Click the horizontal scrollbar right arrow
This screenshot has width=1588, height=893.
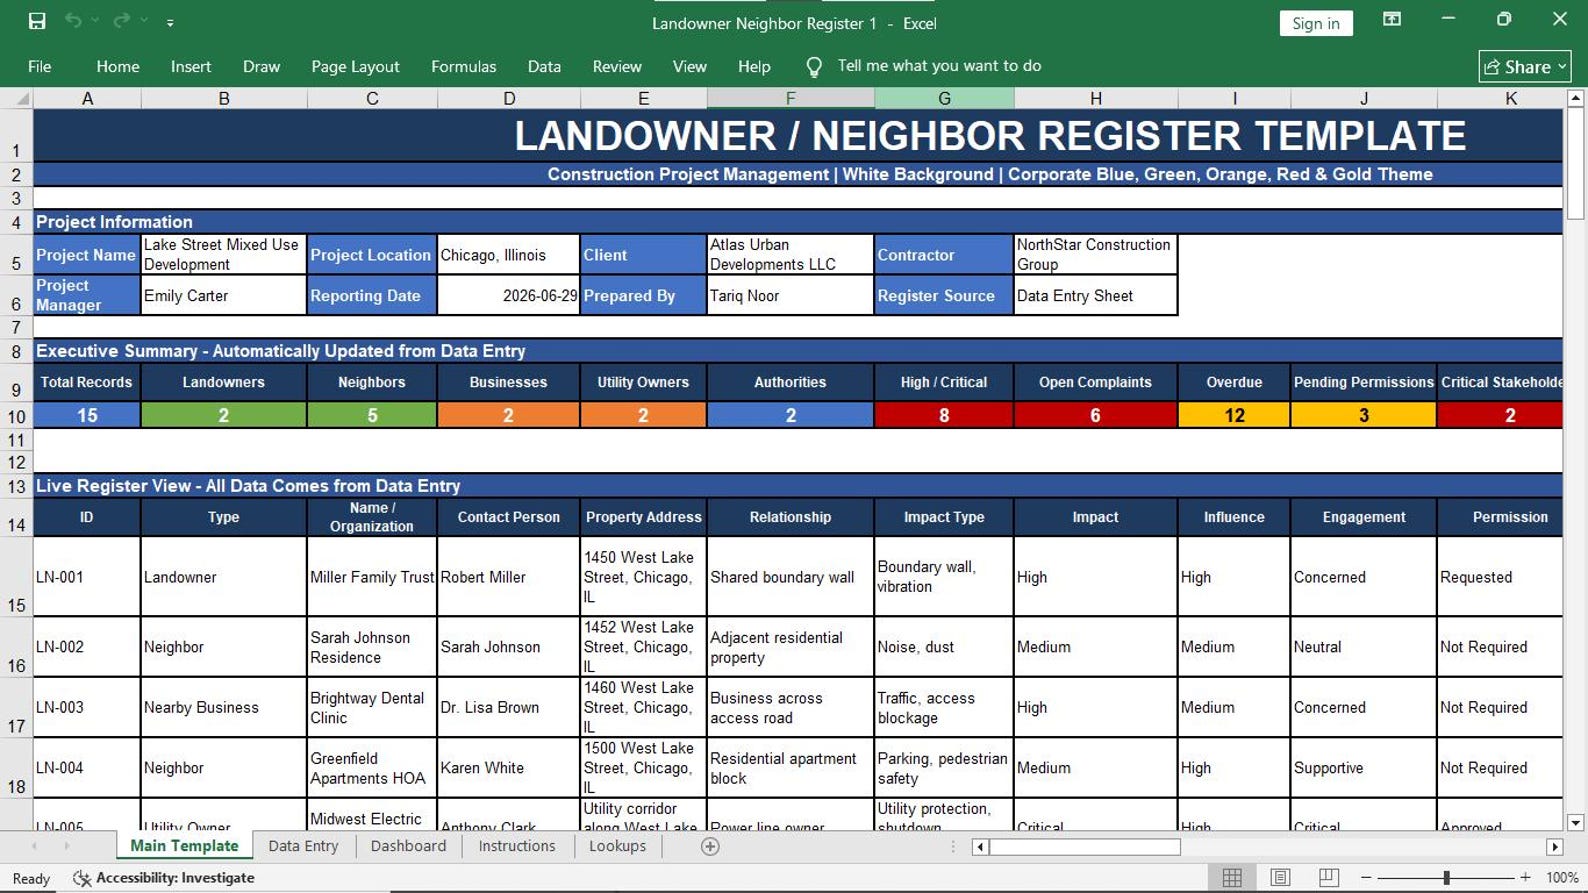(x=1554, y=847)
